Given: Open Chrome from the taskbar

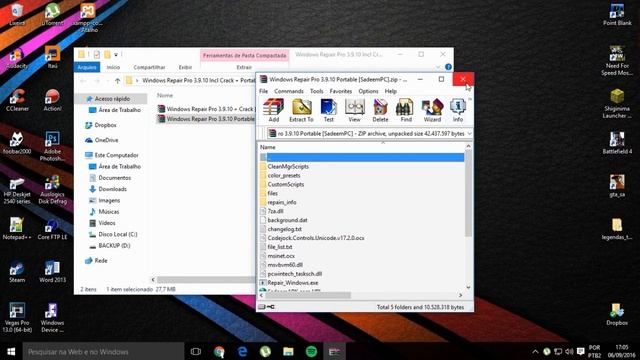Looking at the screenshot, I should pyautogui.click(x=219, y=351).
